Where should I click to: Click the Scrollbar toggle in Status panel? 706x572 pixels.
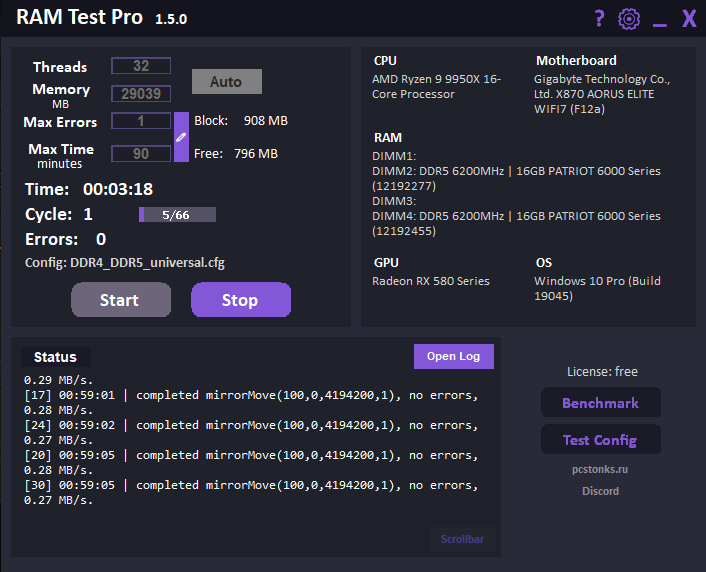coord(463,539)
